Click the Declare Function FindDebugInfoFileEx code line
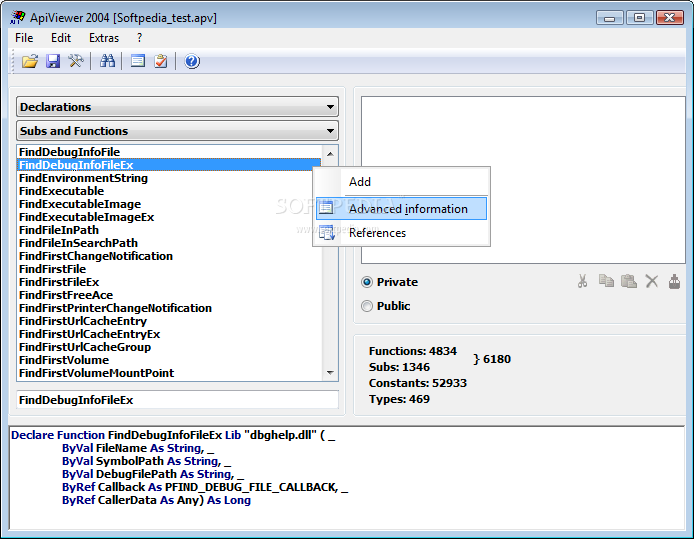The image size is (694, 539). pos(173,435)
